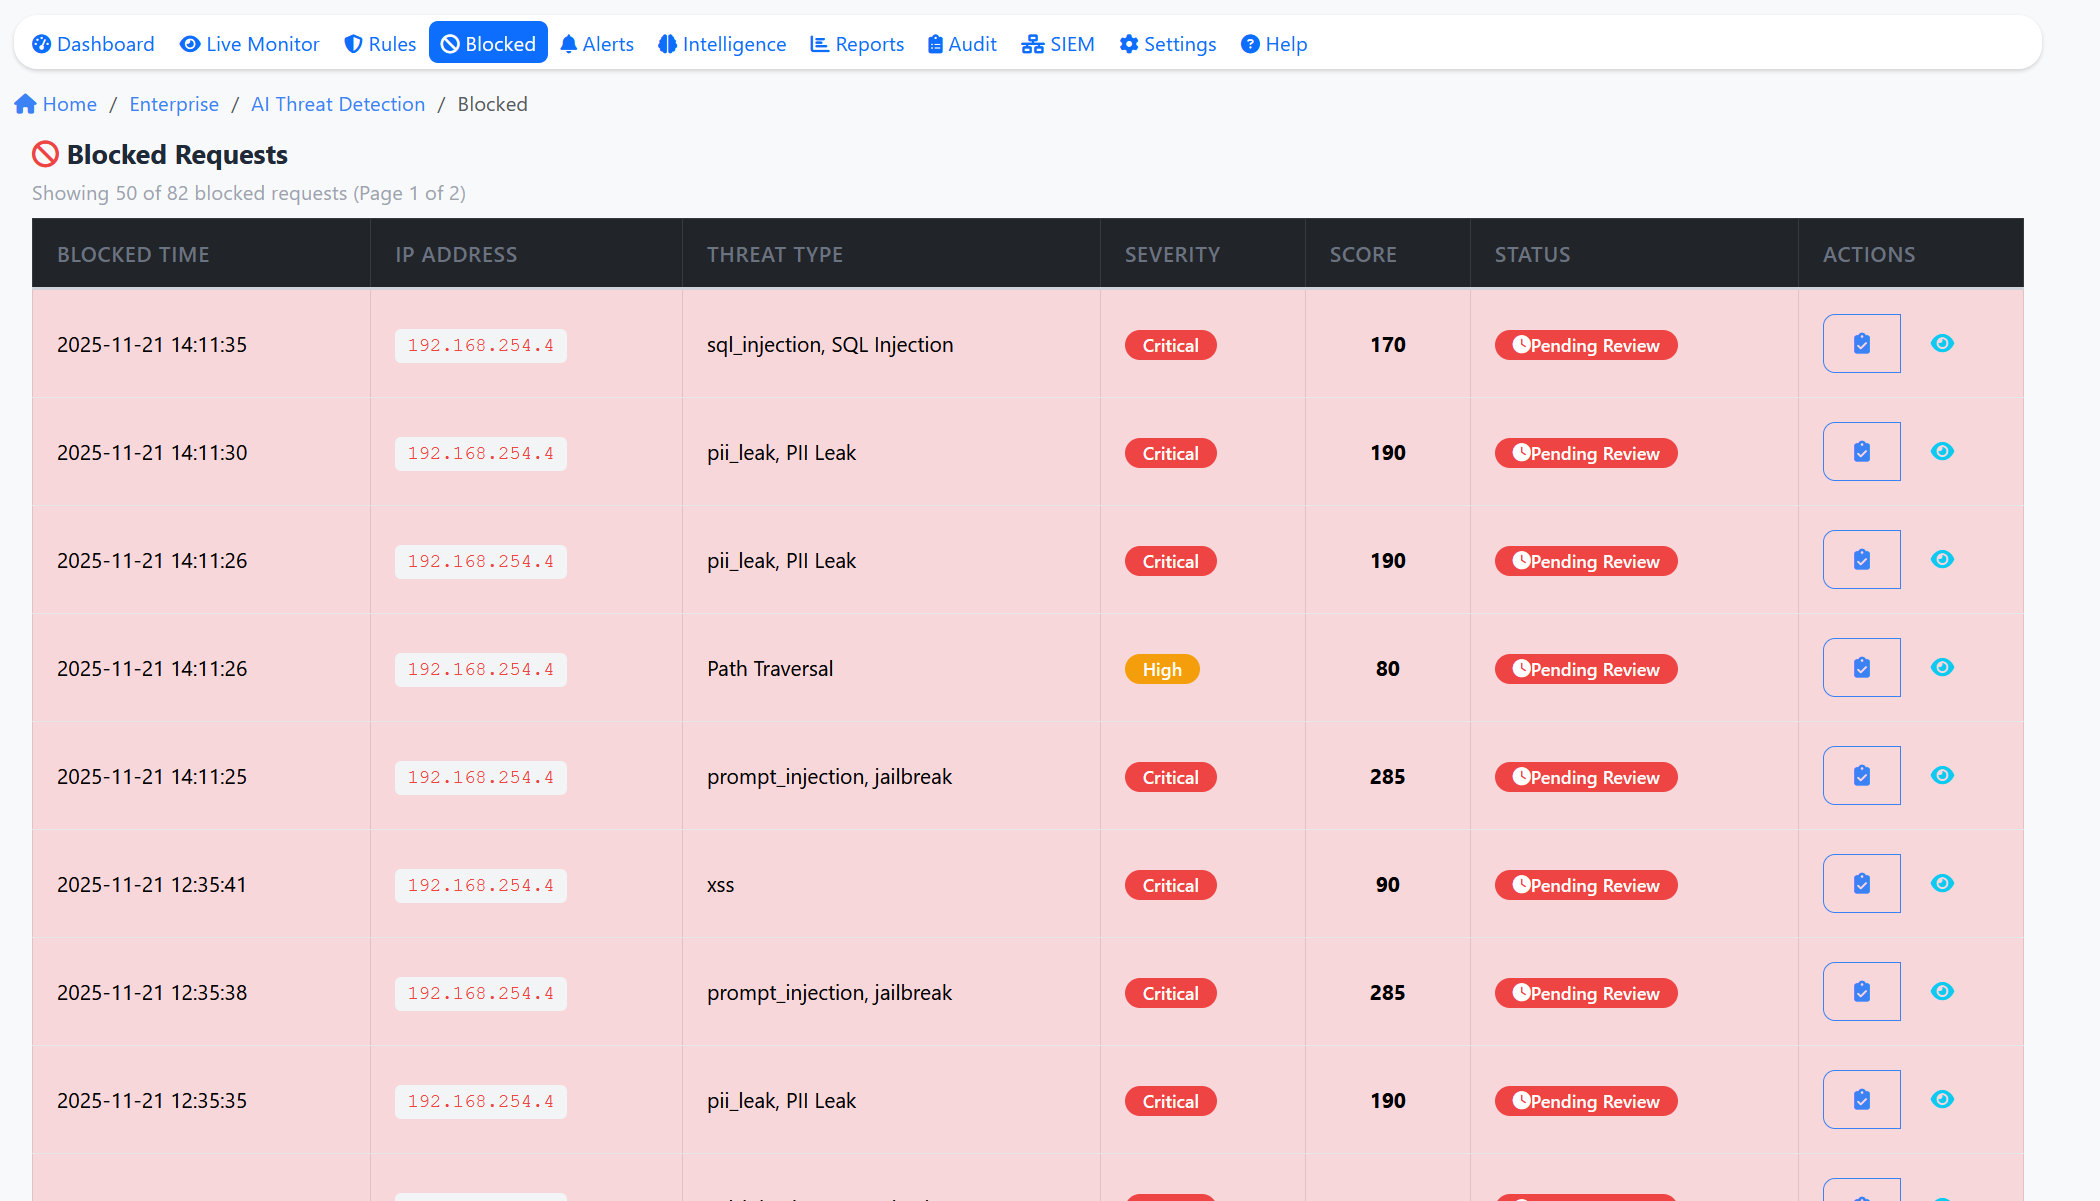Click the High severity badge on Path Traversal
Screen dimensions: 2100x1201
[1161, 668]
